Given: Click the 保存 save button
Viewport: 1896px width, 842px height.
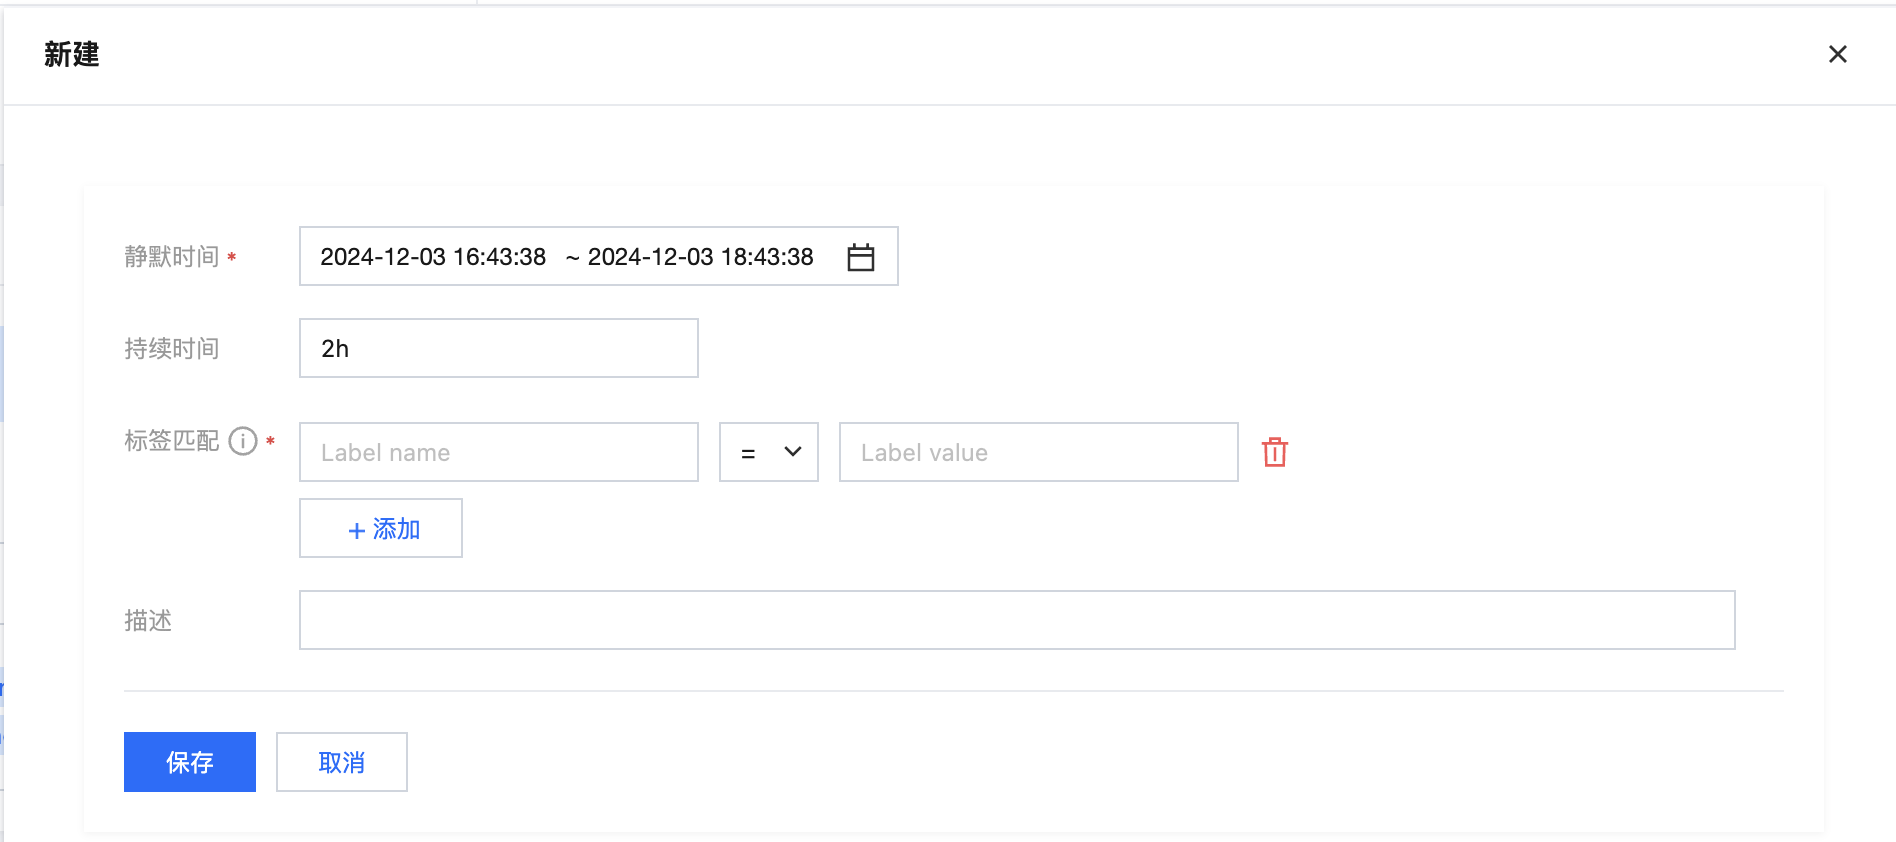Looking at the screenshot, I should (190, 762).
